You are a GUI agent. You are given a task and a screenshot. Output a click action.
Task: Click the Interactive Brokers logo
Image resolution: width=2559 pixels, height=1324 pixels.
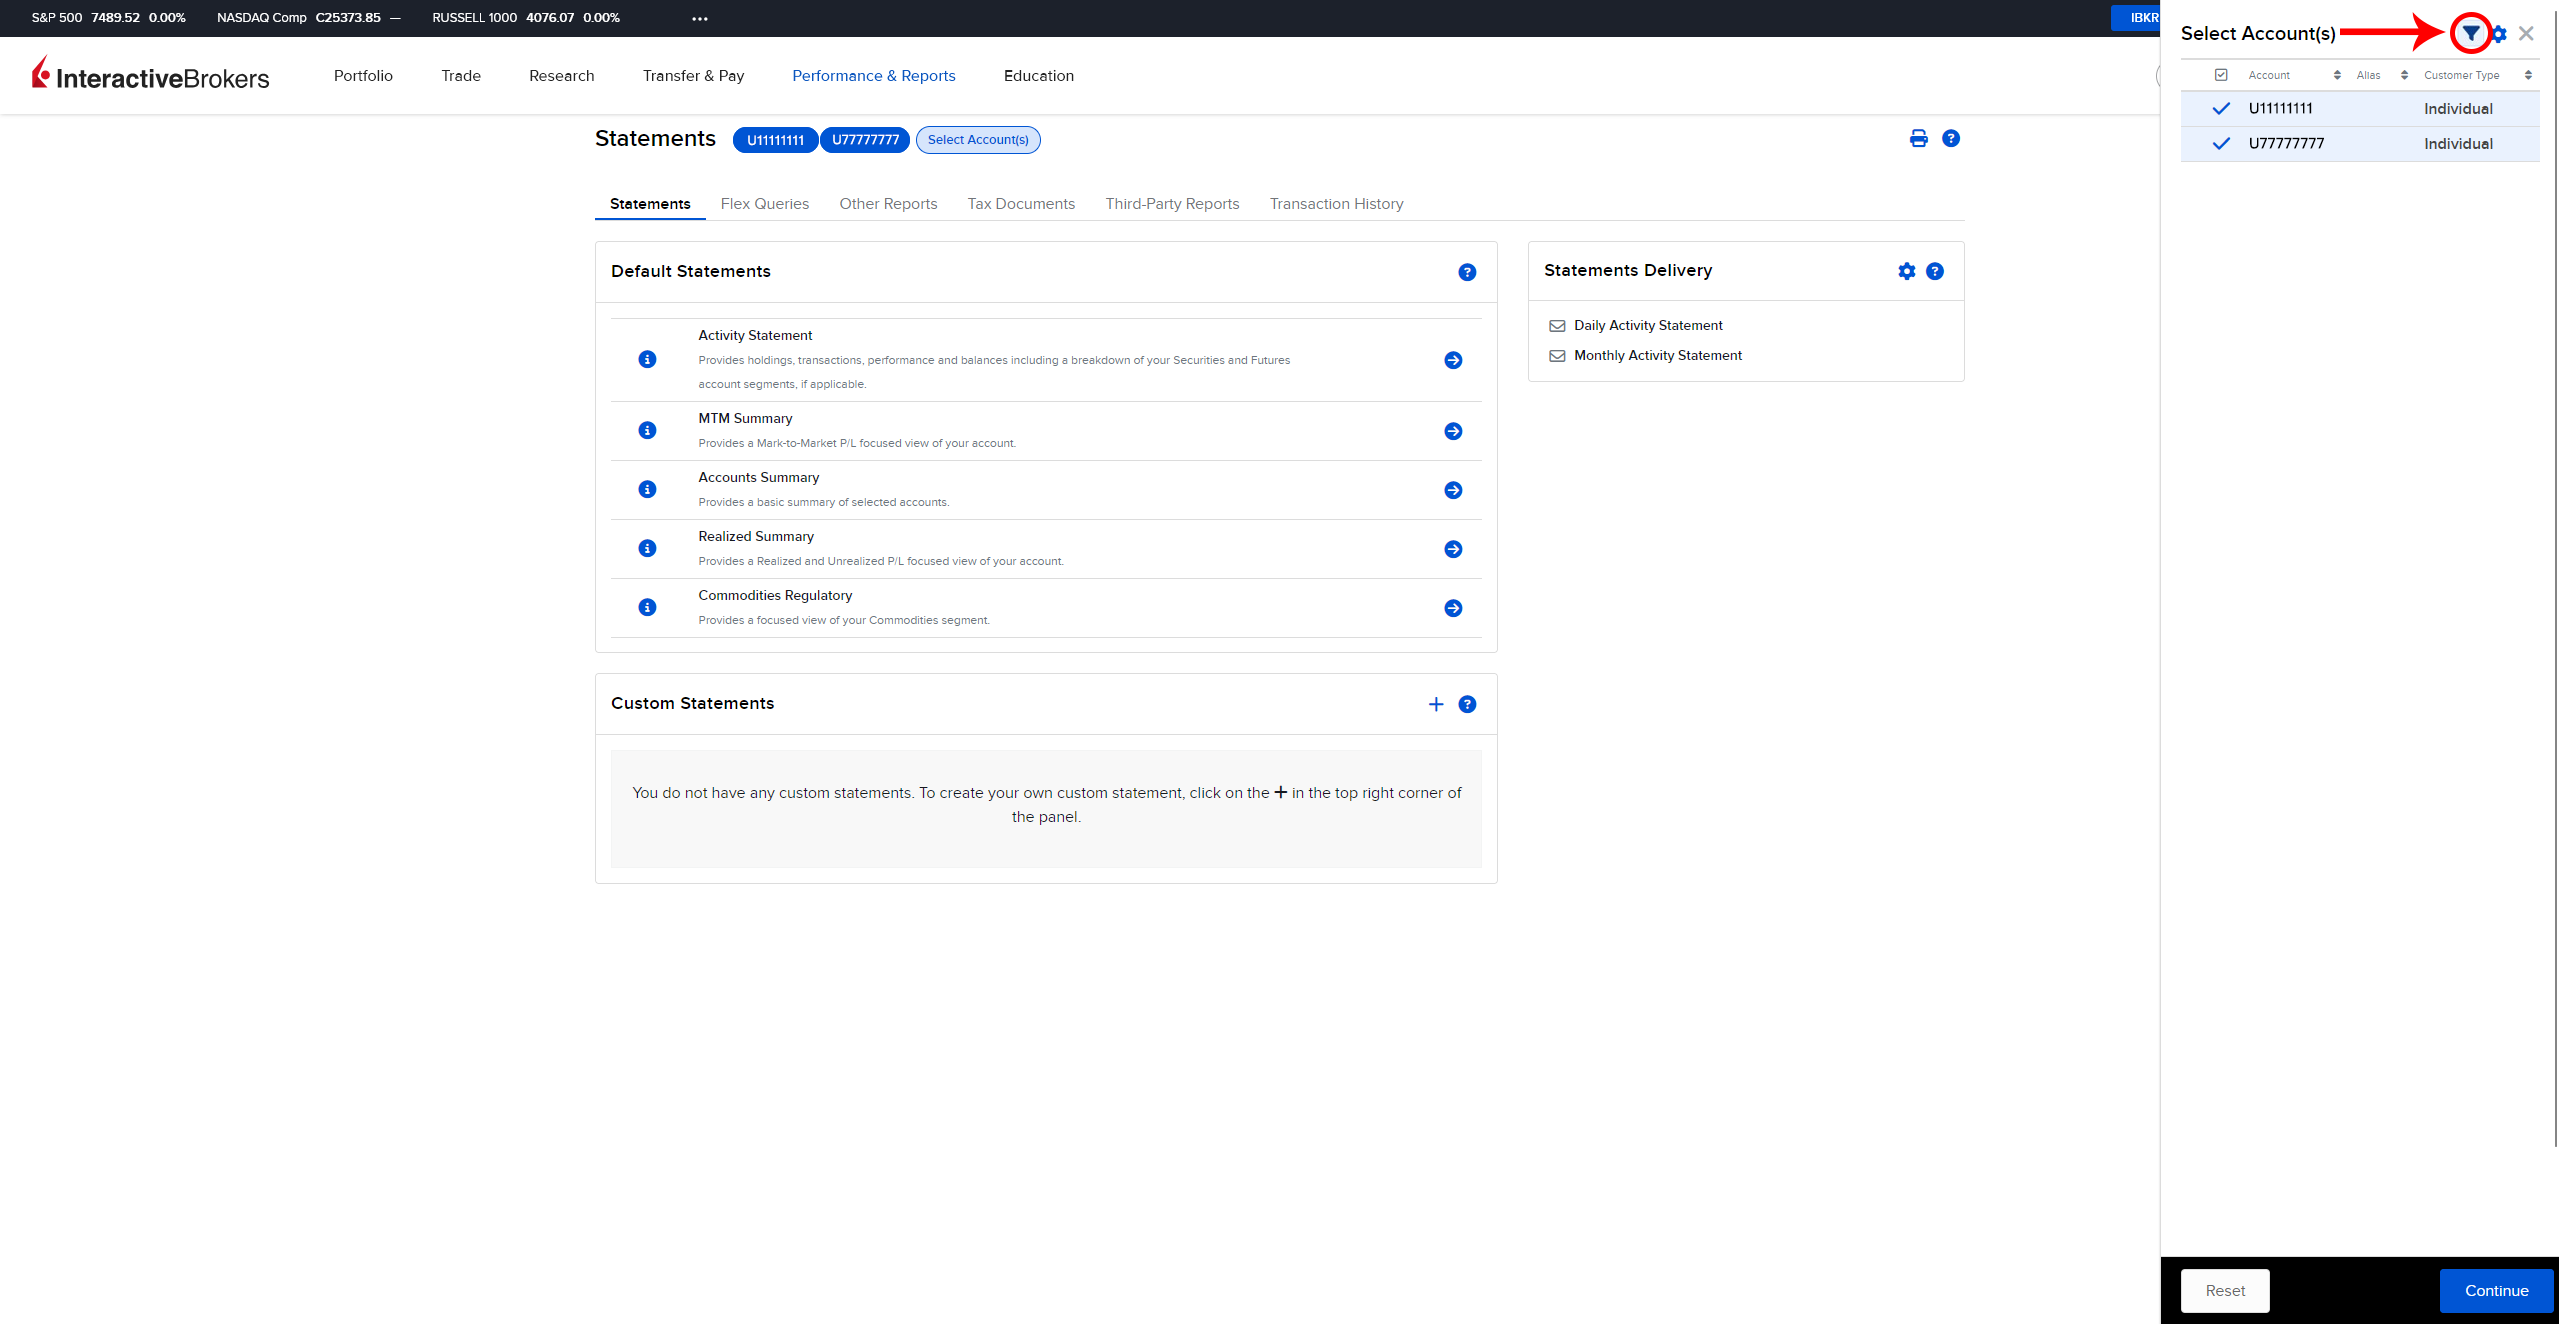point(151,74)
